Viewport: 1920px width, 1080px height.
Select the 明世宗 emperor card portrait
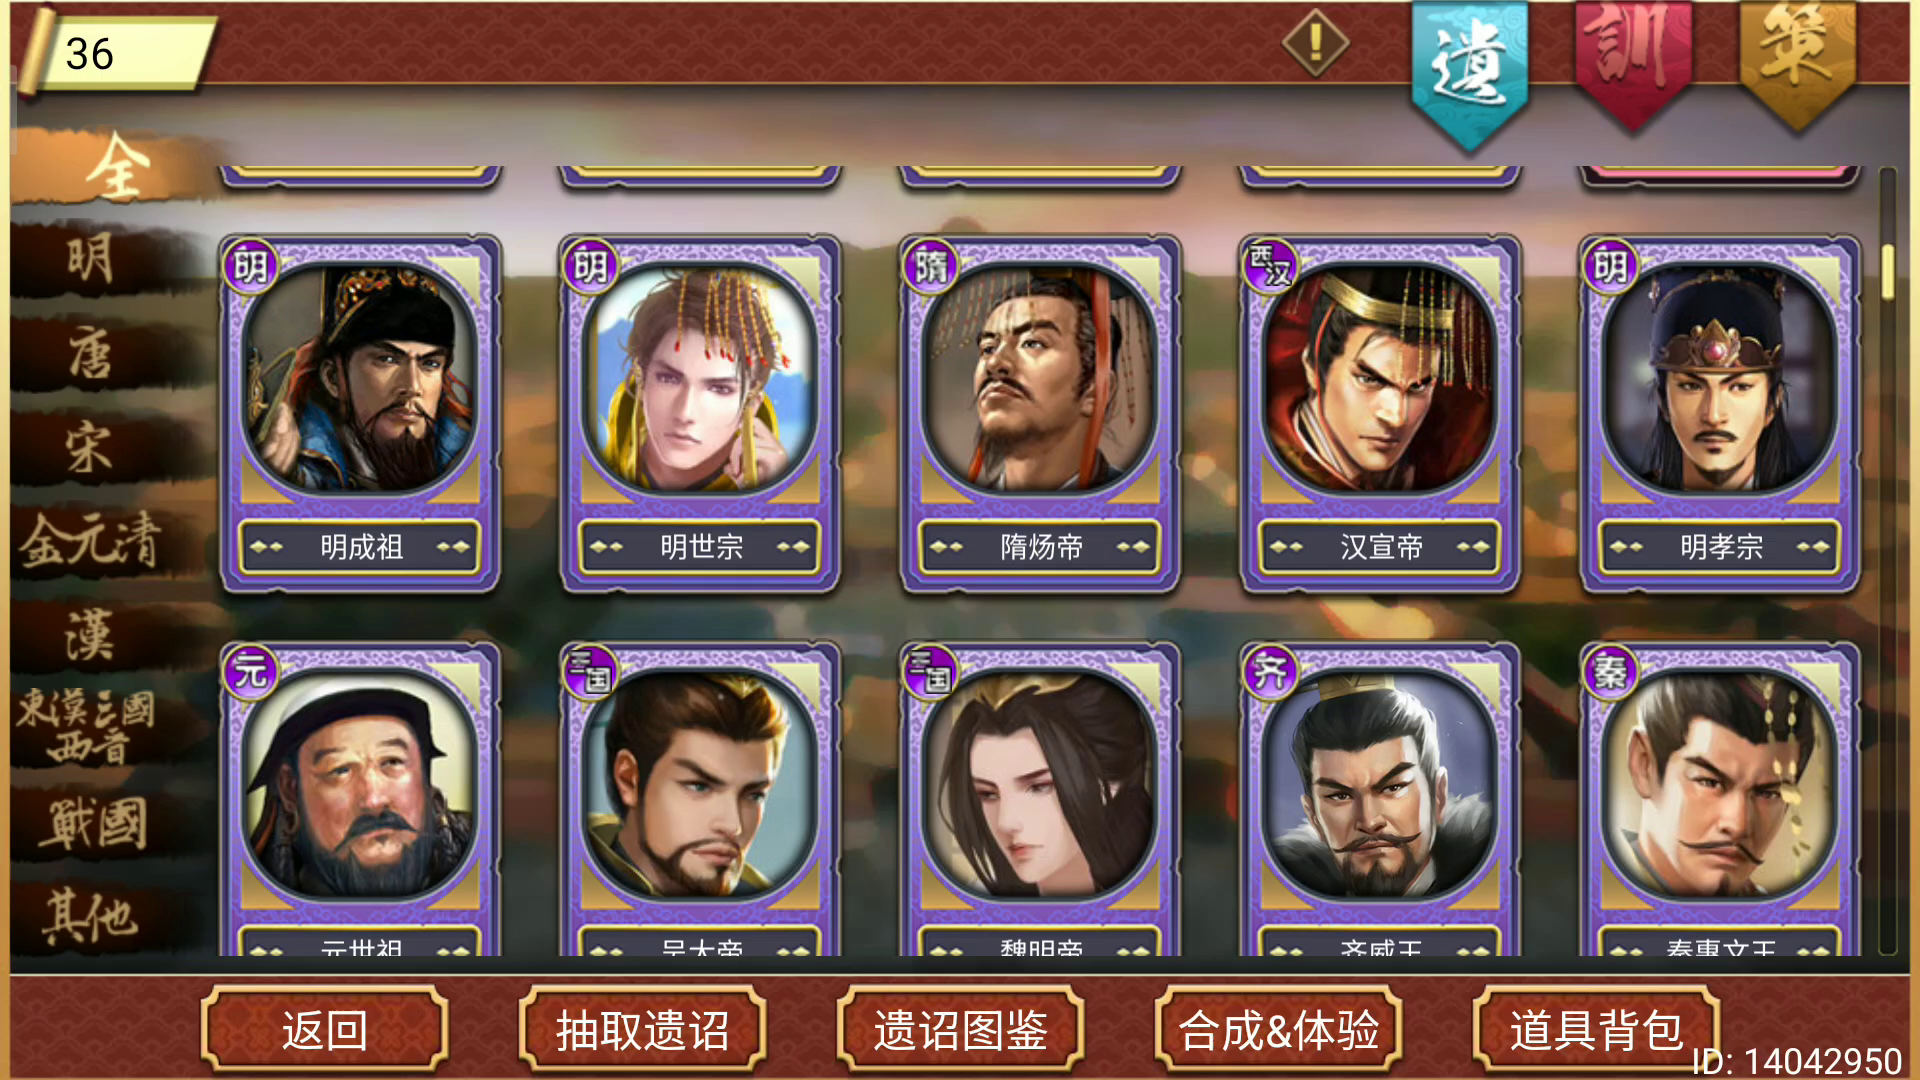[x=700, y=380]
